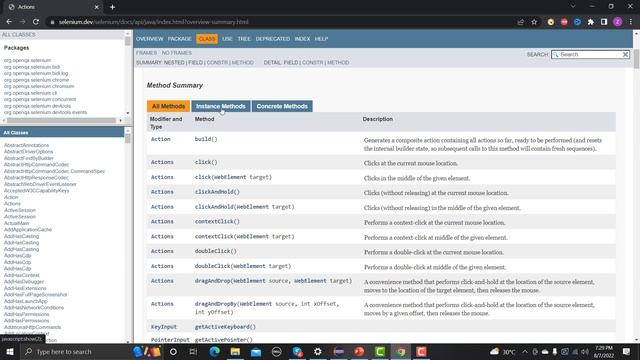
Task: Open the site info lock icon
Action: (x=52, y=22)
